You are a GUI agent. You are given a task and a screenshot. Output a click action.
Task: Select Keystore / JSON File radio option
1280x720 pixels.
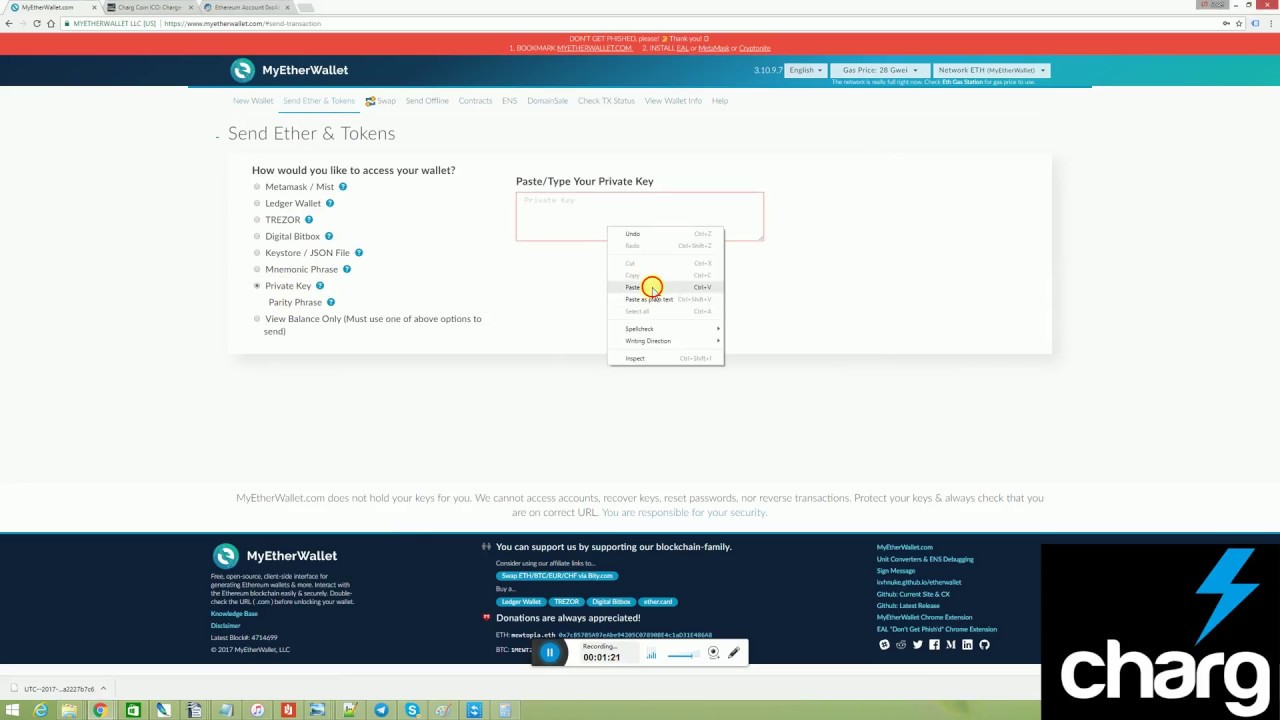click(x=257, y=253)
